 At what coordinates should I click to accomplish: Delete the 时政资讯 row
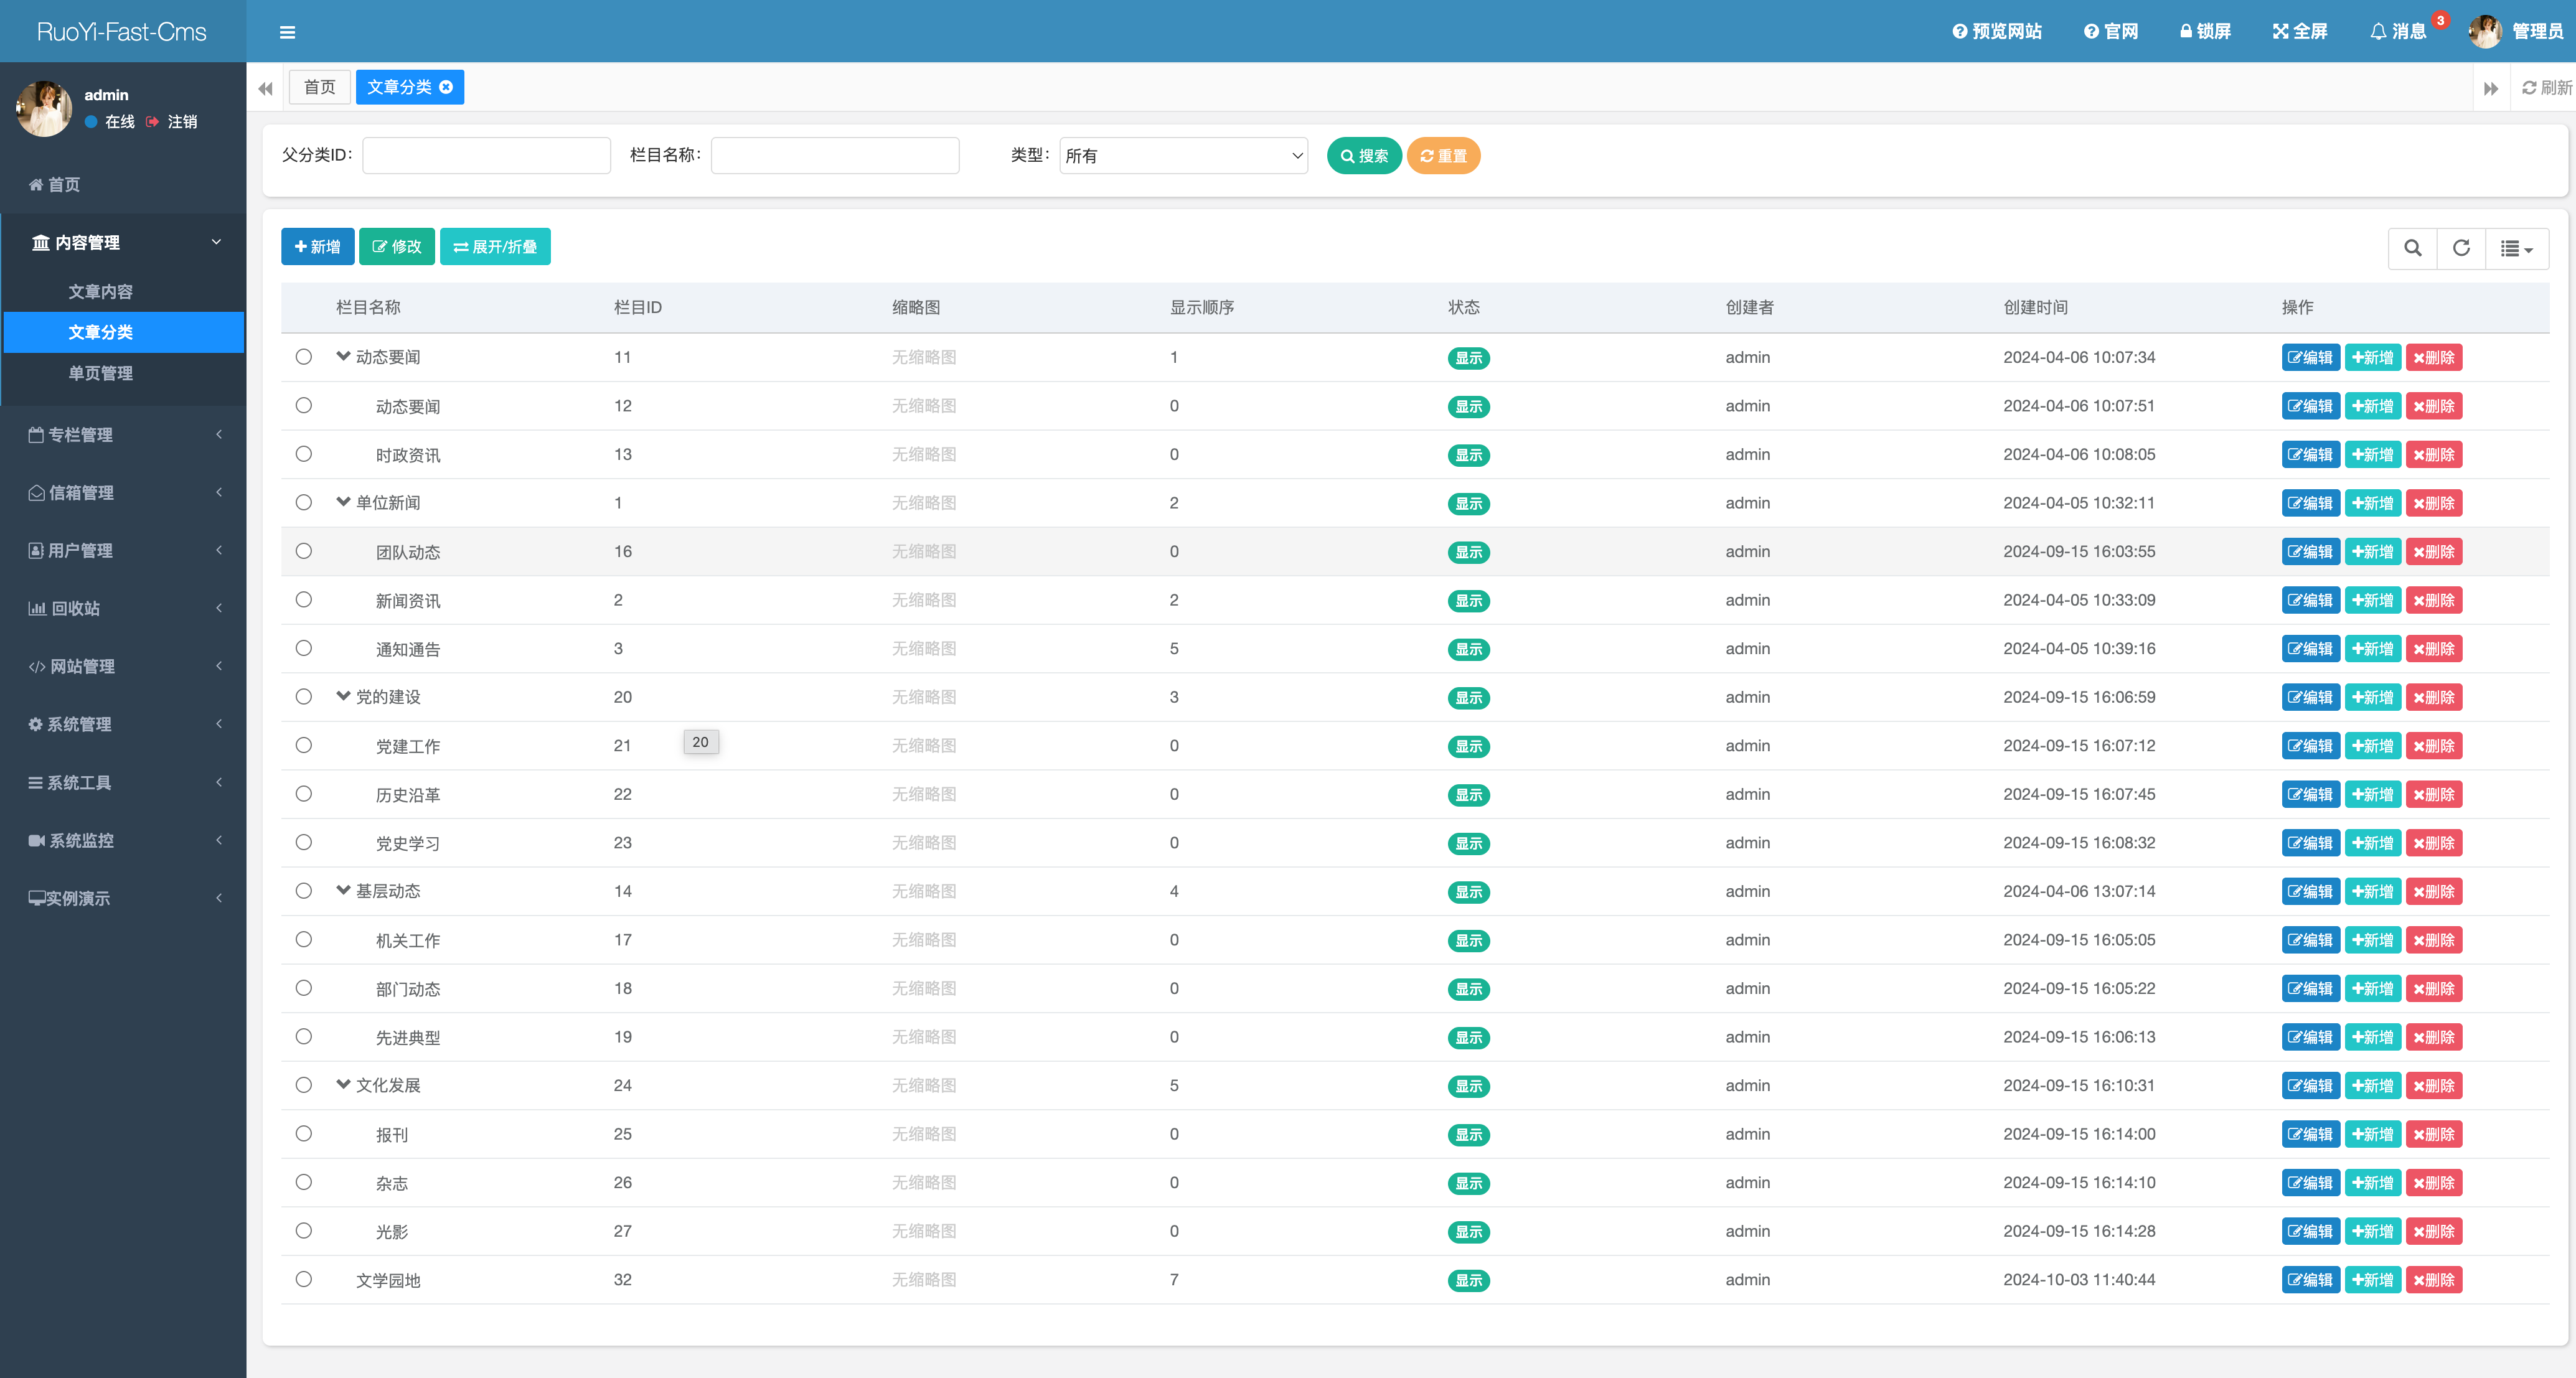pyautogui.click(x=2434, y=455)
